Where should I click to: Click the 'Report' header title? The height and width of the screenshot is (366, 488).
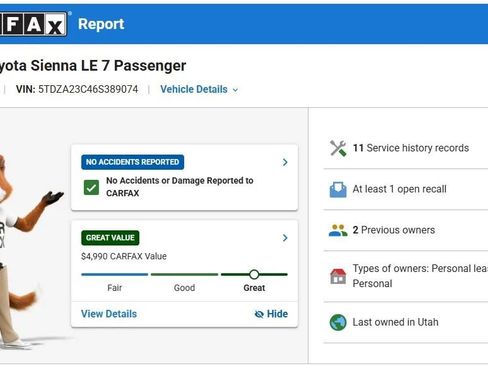tap(101, 24)
